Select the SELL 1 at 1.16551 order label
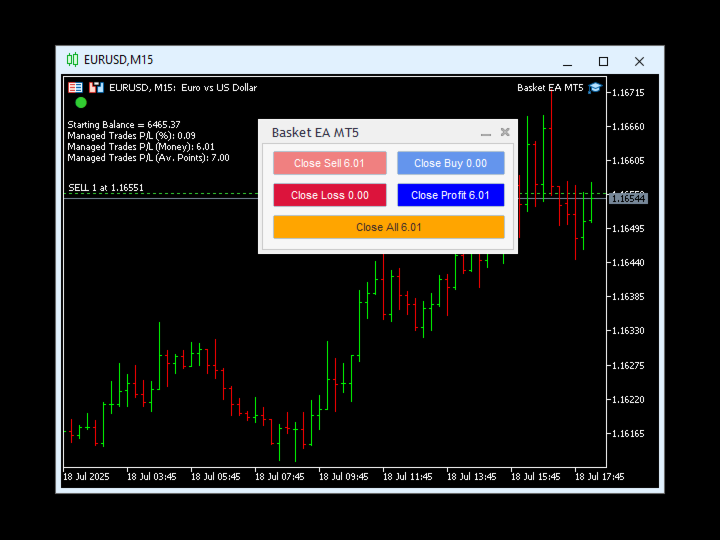The image size is (720, 540). (x=106, y=187)
